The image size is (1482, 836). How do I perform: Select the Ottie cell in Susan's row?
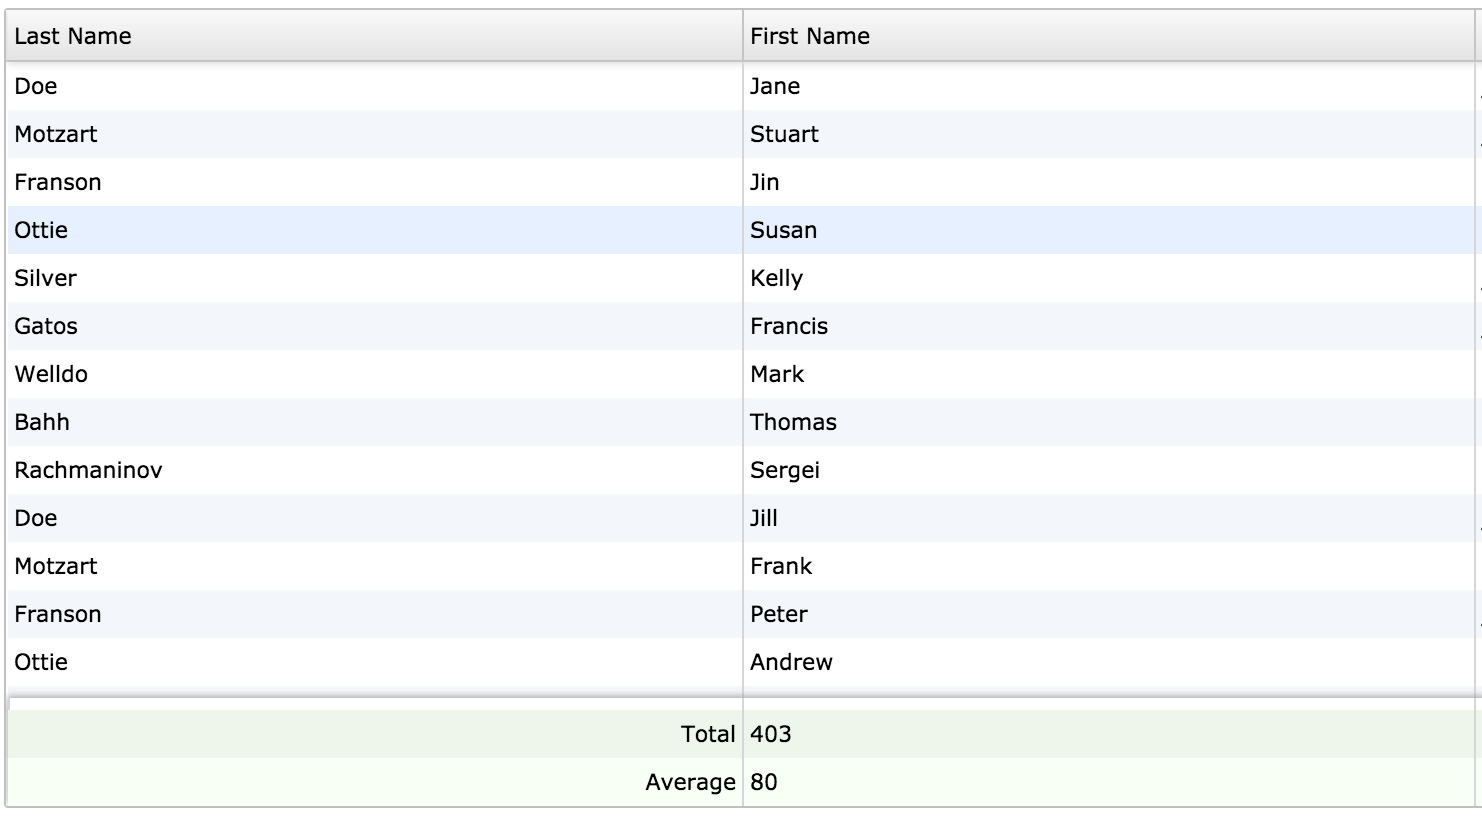point(375,230)
